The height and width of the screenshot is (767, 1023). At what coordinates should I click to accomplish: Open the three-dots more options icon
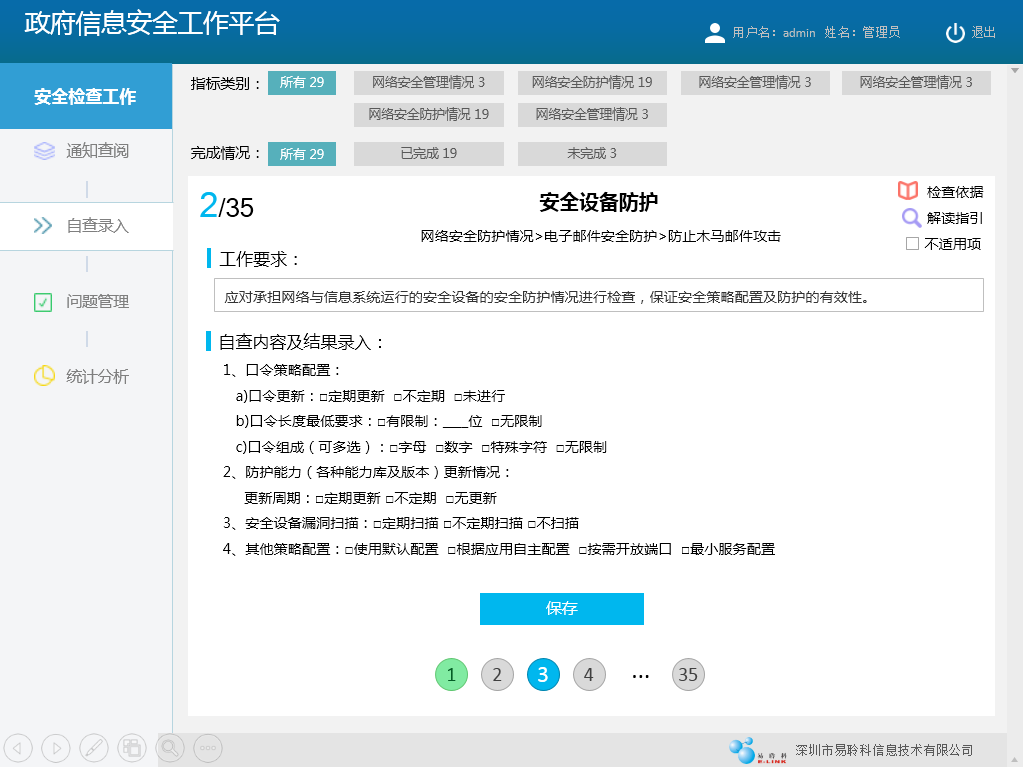tap(208, 747)
